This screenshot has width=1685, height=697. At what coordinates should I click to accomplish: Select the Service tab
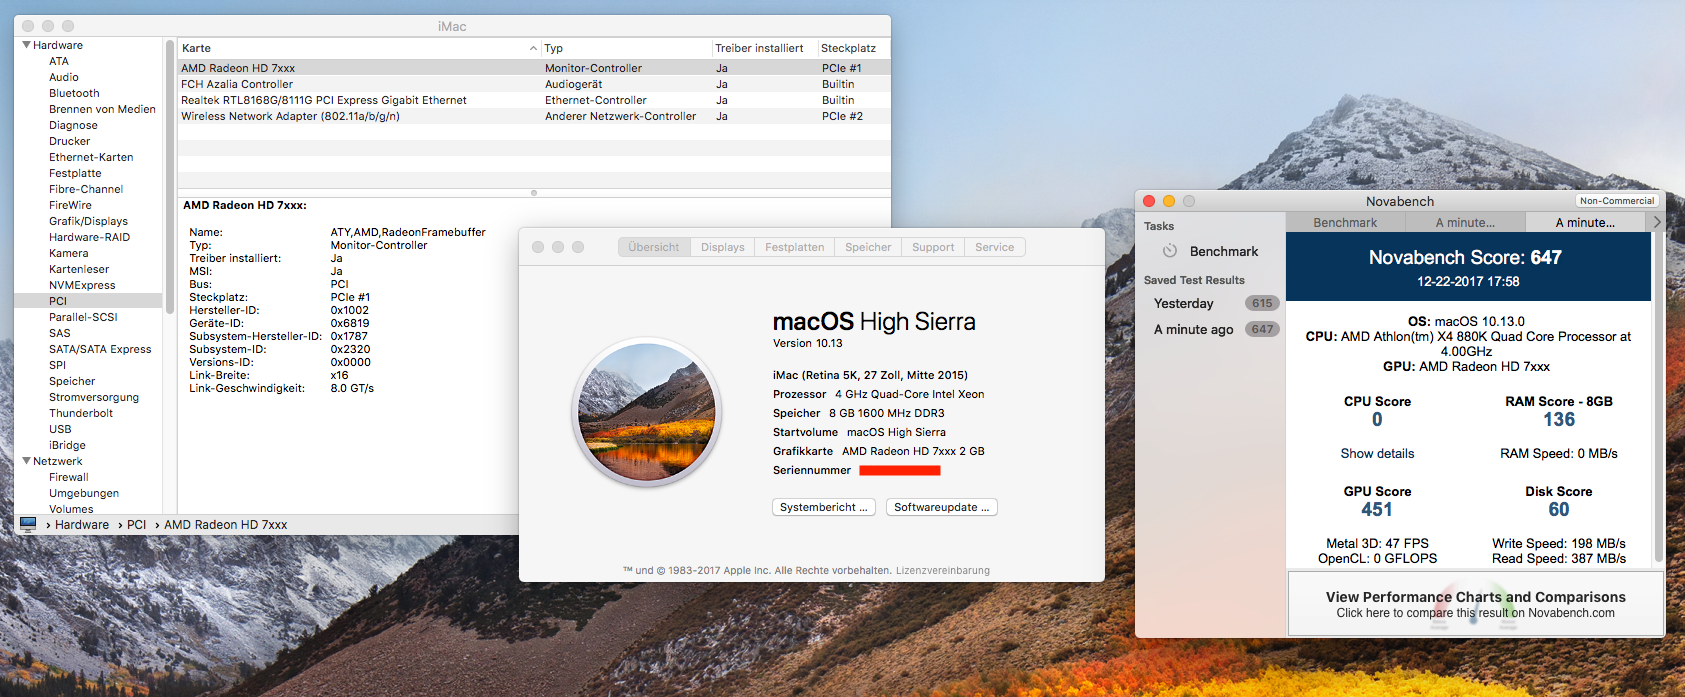pyautogui.click(x=995, y=247)
